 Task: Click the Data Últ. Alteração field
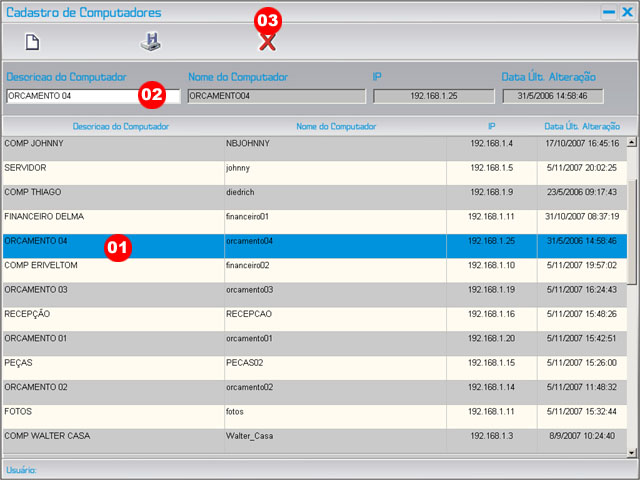click(x=552, y=97)
